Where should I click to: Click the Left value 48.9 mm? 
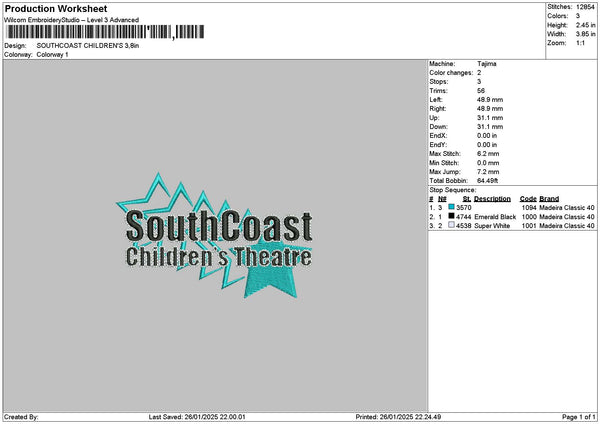[x=490, y=100]
